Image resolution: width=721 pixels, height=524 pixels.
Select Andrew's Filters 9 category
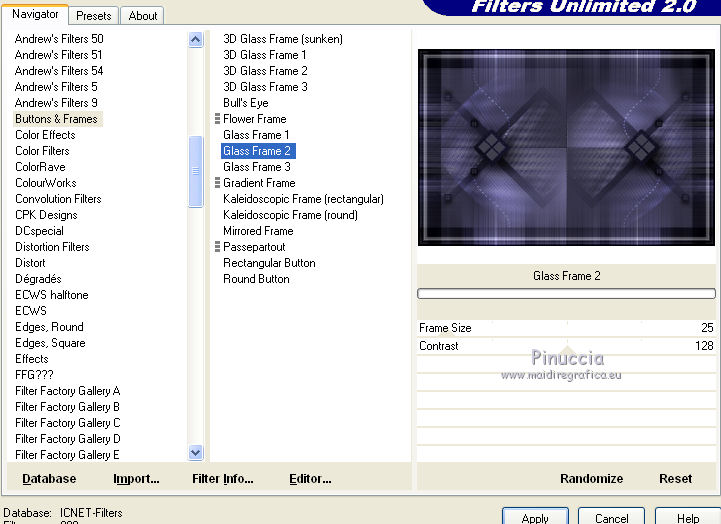(56, 103)
